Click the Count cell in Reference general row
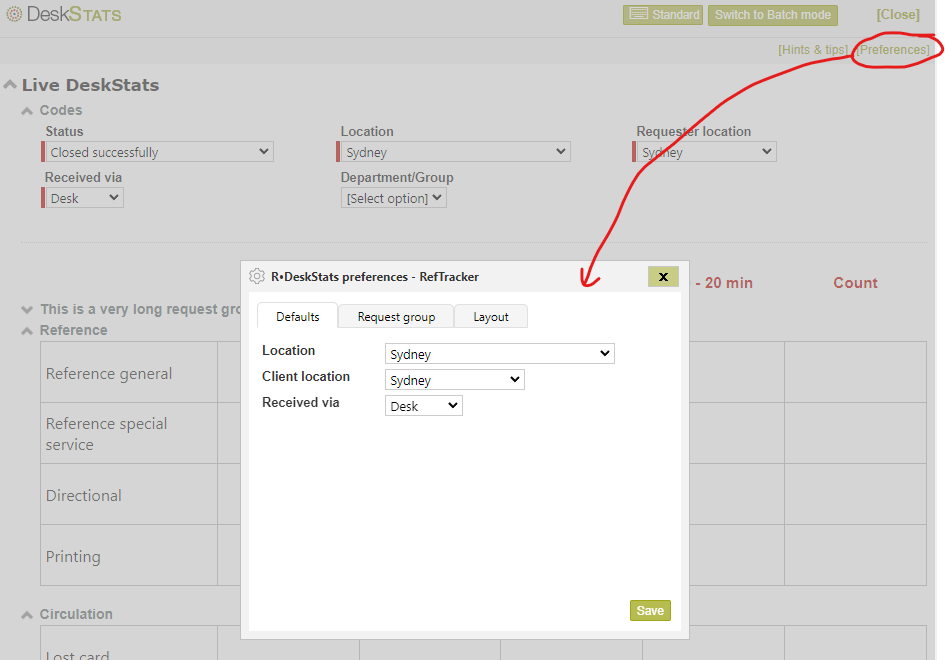Screen dimensions: 945x660 (x=855, y=372)
